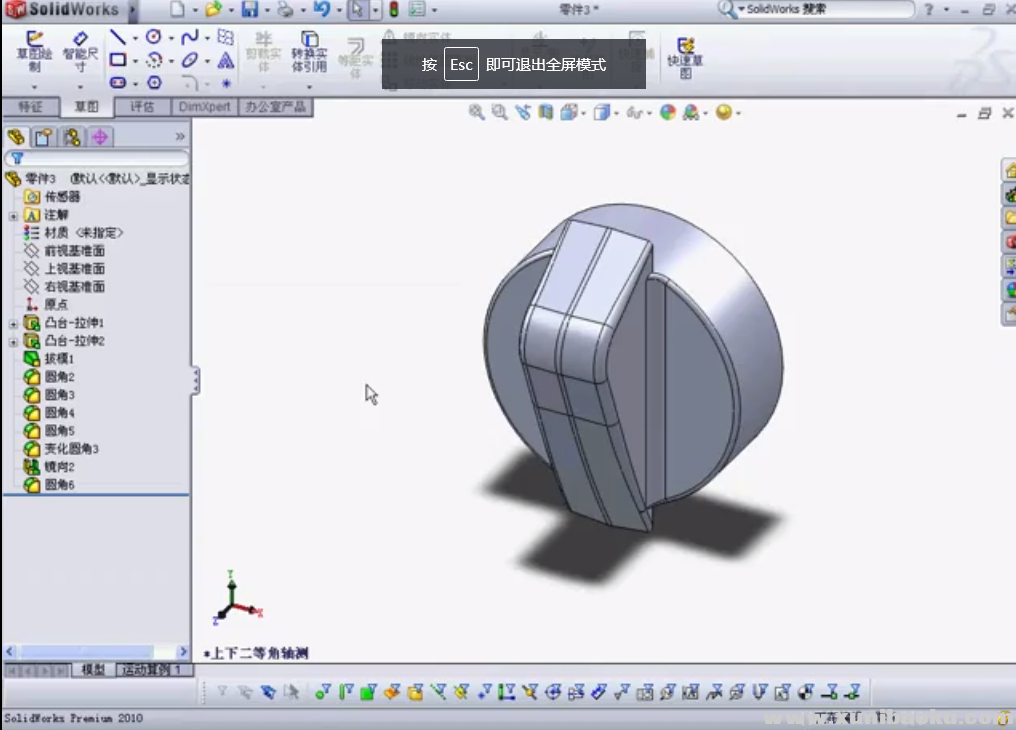Click the Save icon in title toolbar
Viewport: 1016px width, 730px height.
point(249,10)
